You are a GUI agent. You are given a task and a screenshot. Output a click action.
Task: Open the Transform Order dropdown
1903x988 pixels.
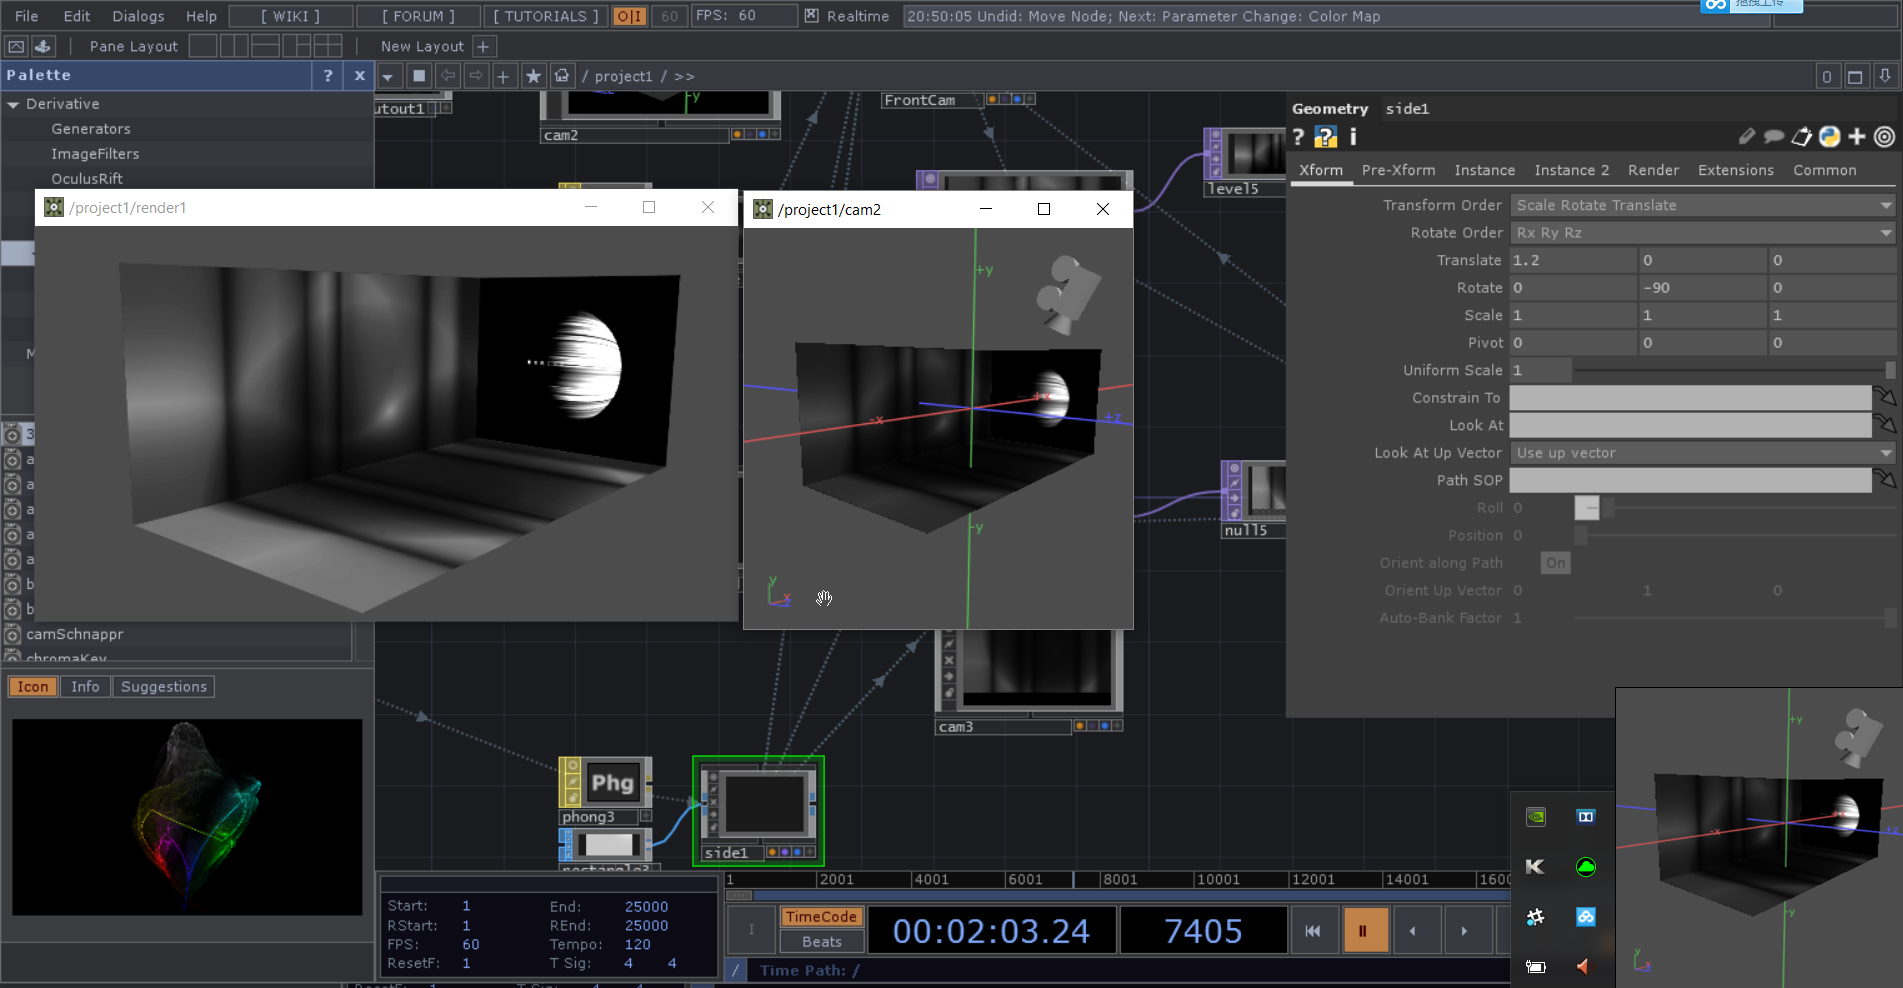pyautogui.click(x=1703, y=205)
